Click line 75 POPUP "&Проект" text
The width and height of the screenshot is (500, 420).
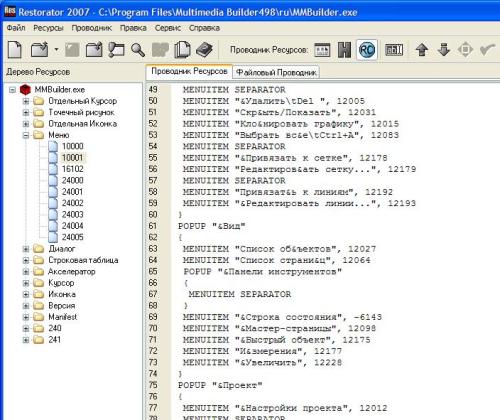pyautogui.click(x=220, y=385)
